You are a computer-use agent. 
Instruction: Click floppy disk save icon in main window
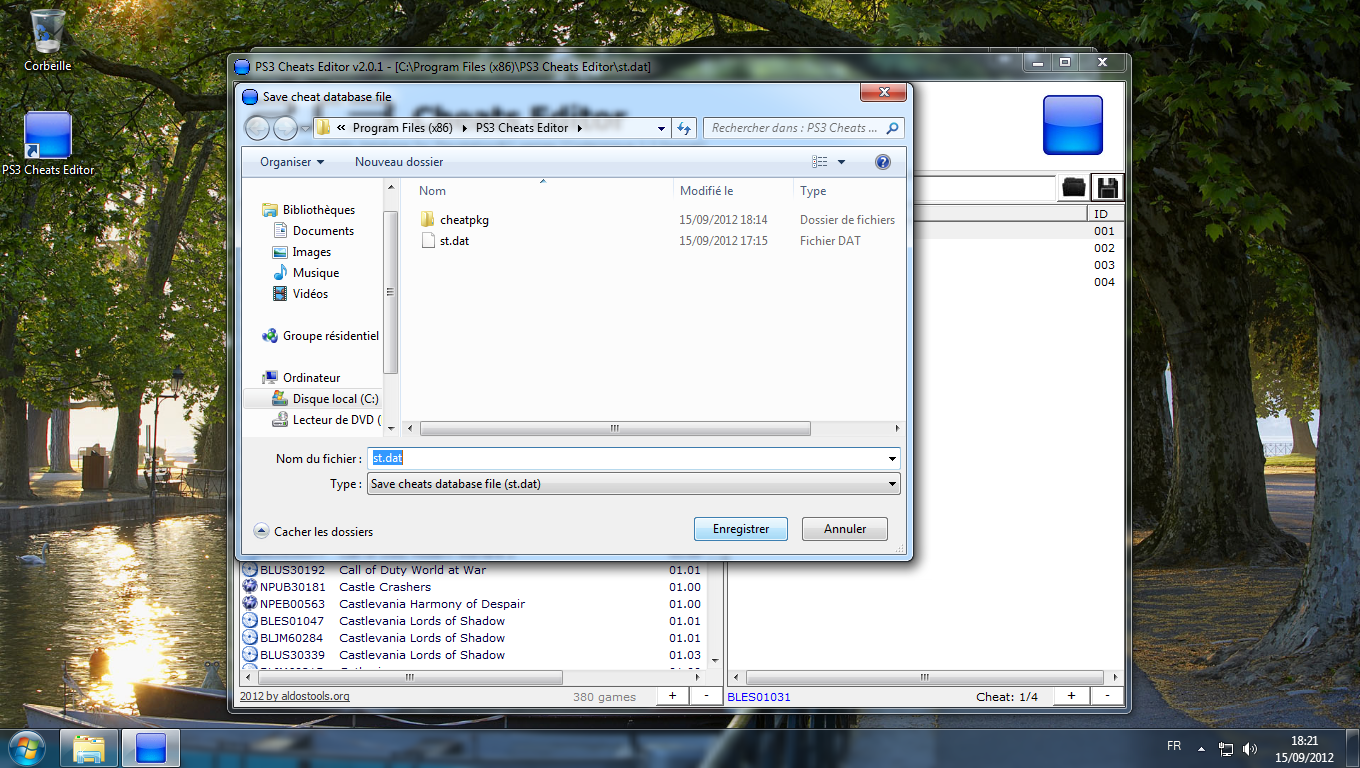point(1107,187)
